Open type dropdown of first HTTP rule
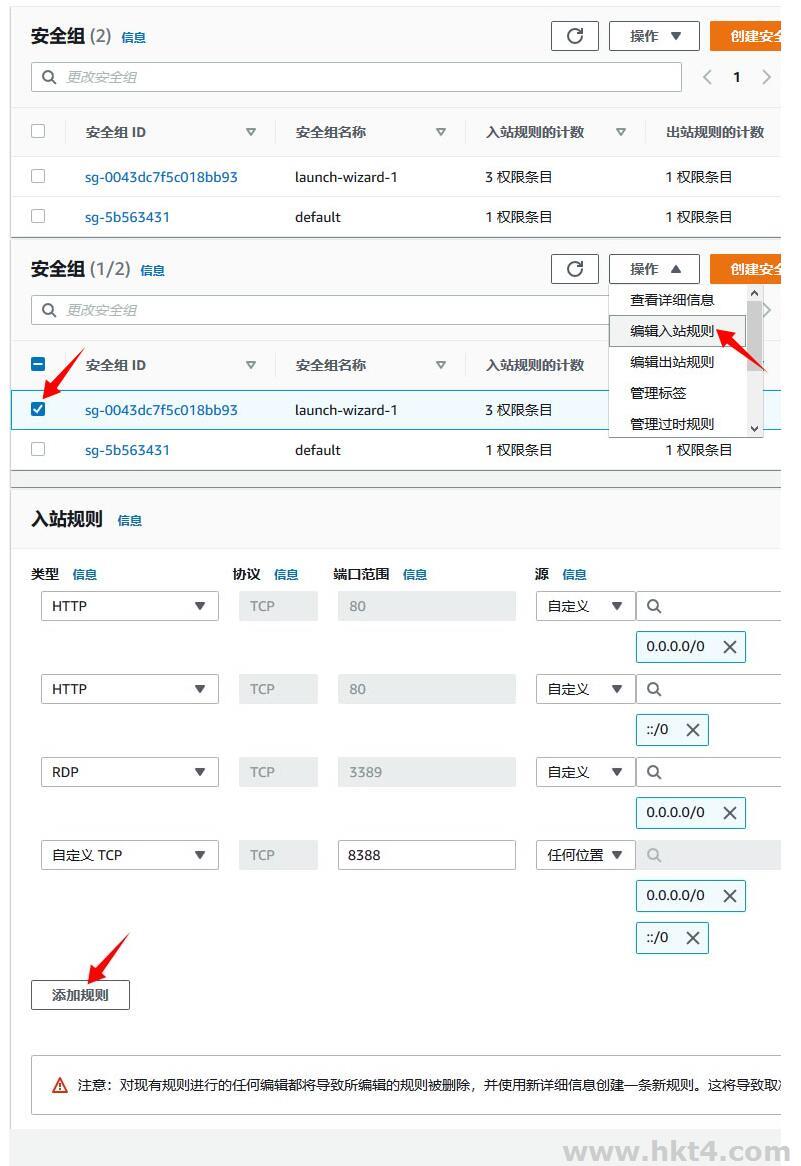This screenshot has width=801, height=1166. 129,606
